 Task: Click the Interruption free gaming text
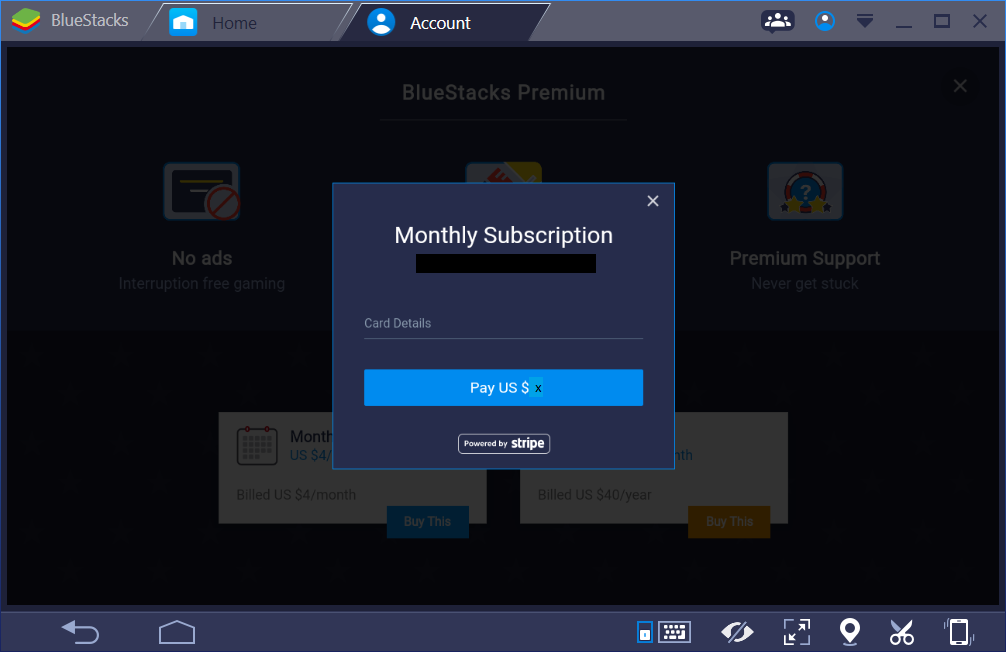(201, 284)
